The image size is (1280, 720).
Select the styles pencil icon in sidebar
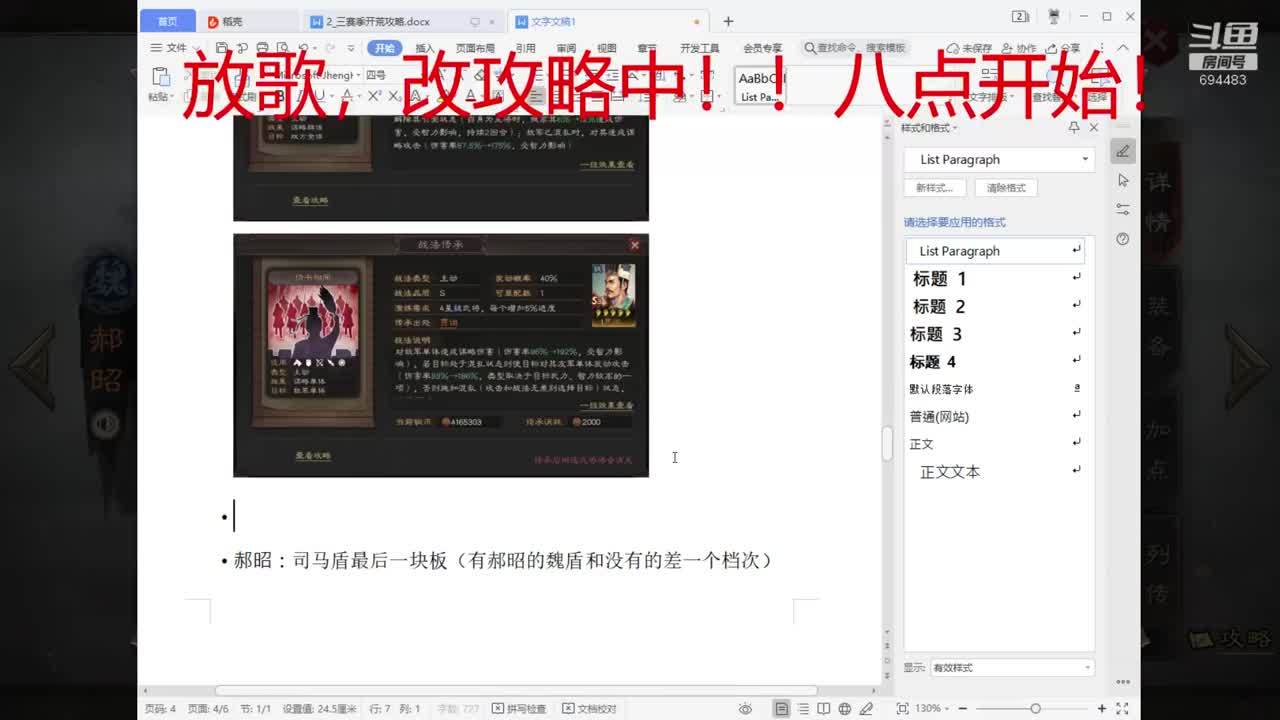pyautogui.click(x=1123, y=151)
